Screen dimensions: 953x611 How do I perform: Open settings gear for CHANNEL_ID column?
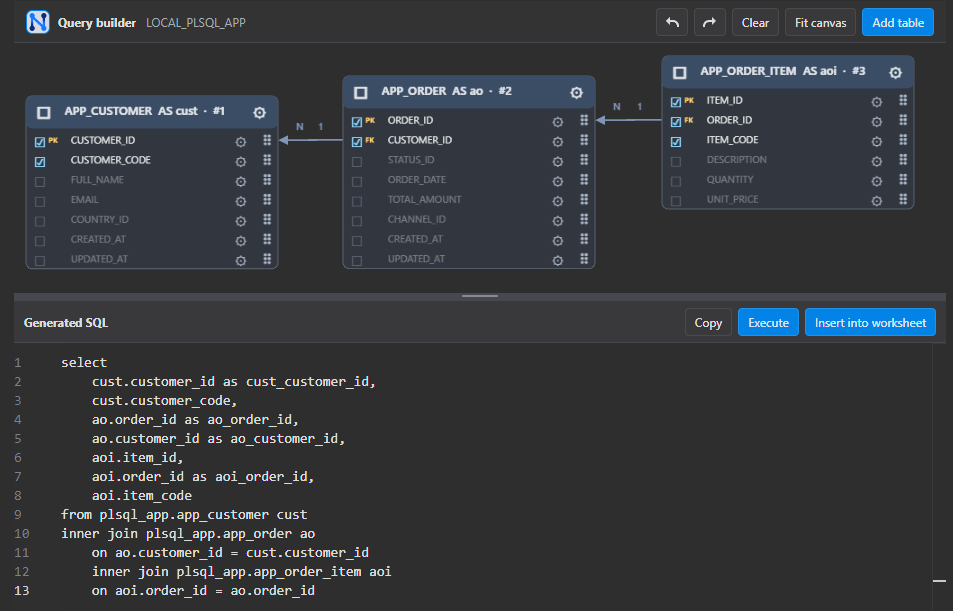[x=557, y=221]
